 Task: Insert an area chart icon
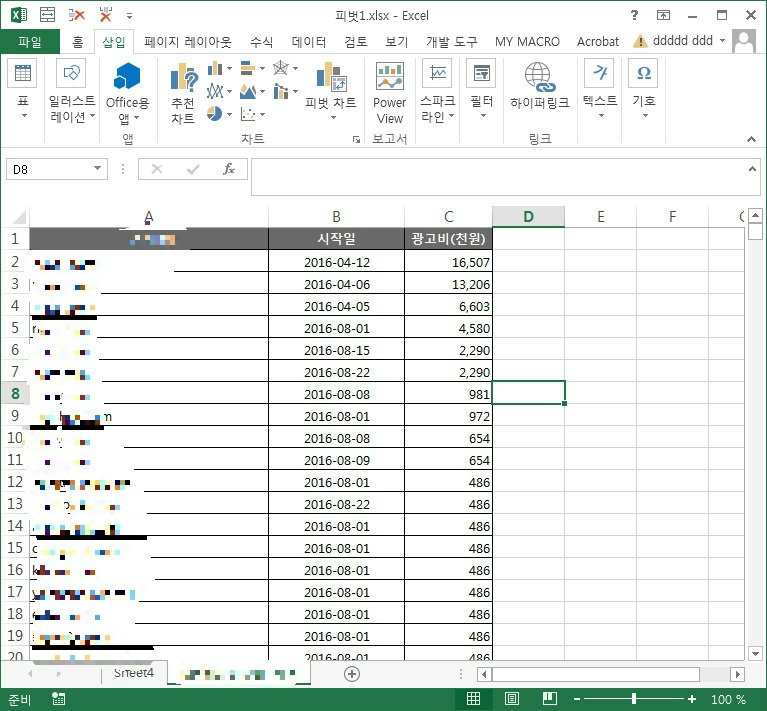tap(248, 91)
